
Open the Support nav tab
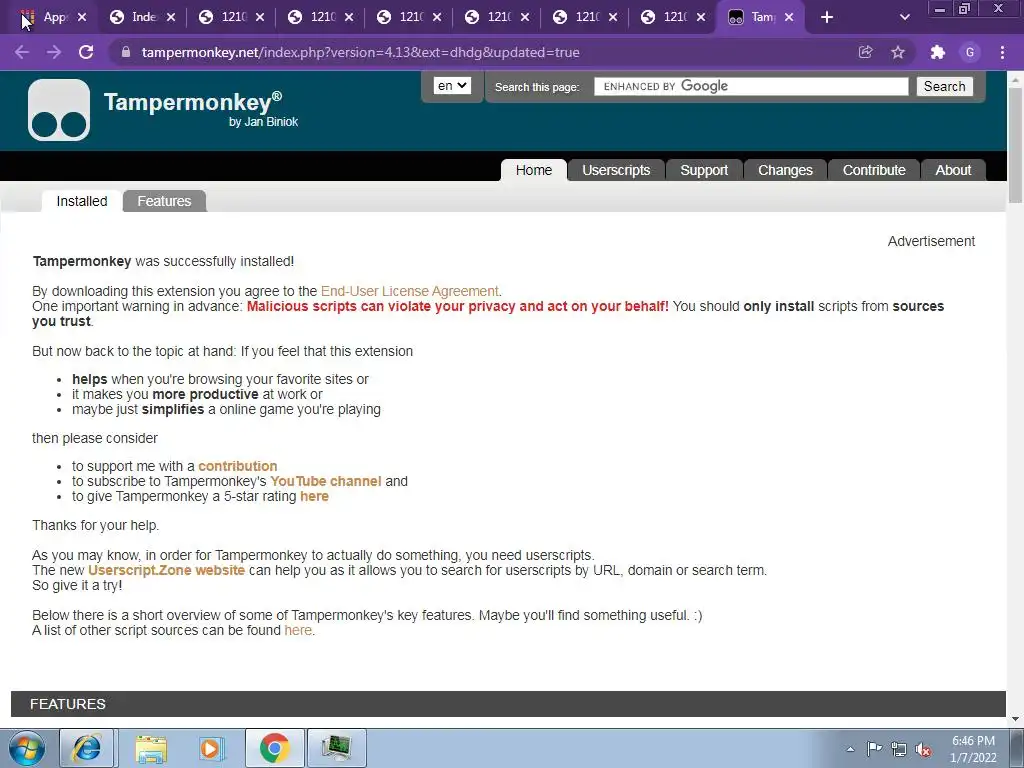point(704,170)
